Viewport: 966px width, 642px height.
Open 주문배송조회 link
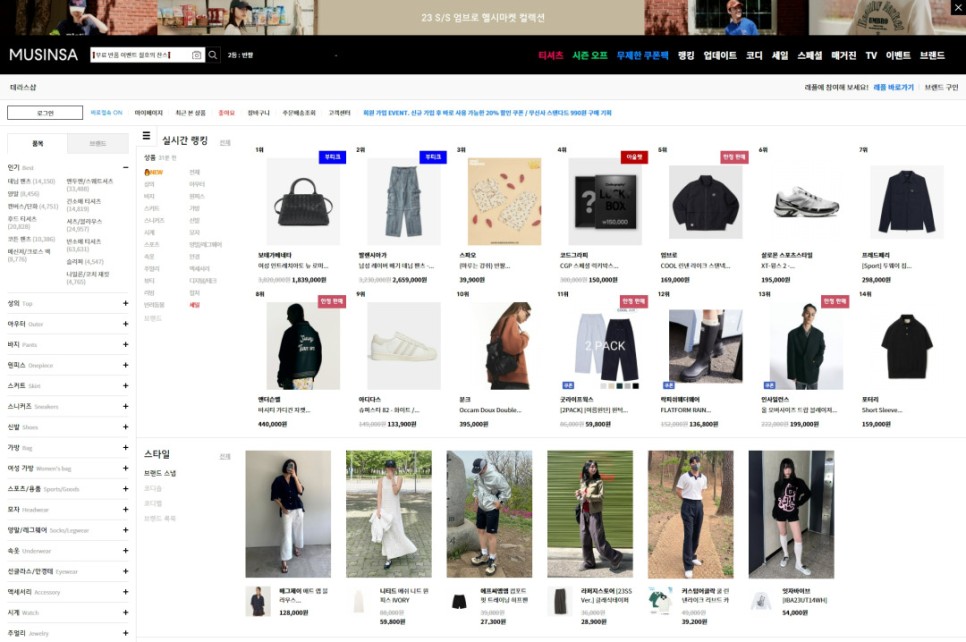(299, 113)
